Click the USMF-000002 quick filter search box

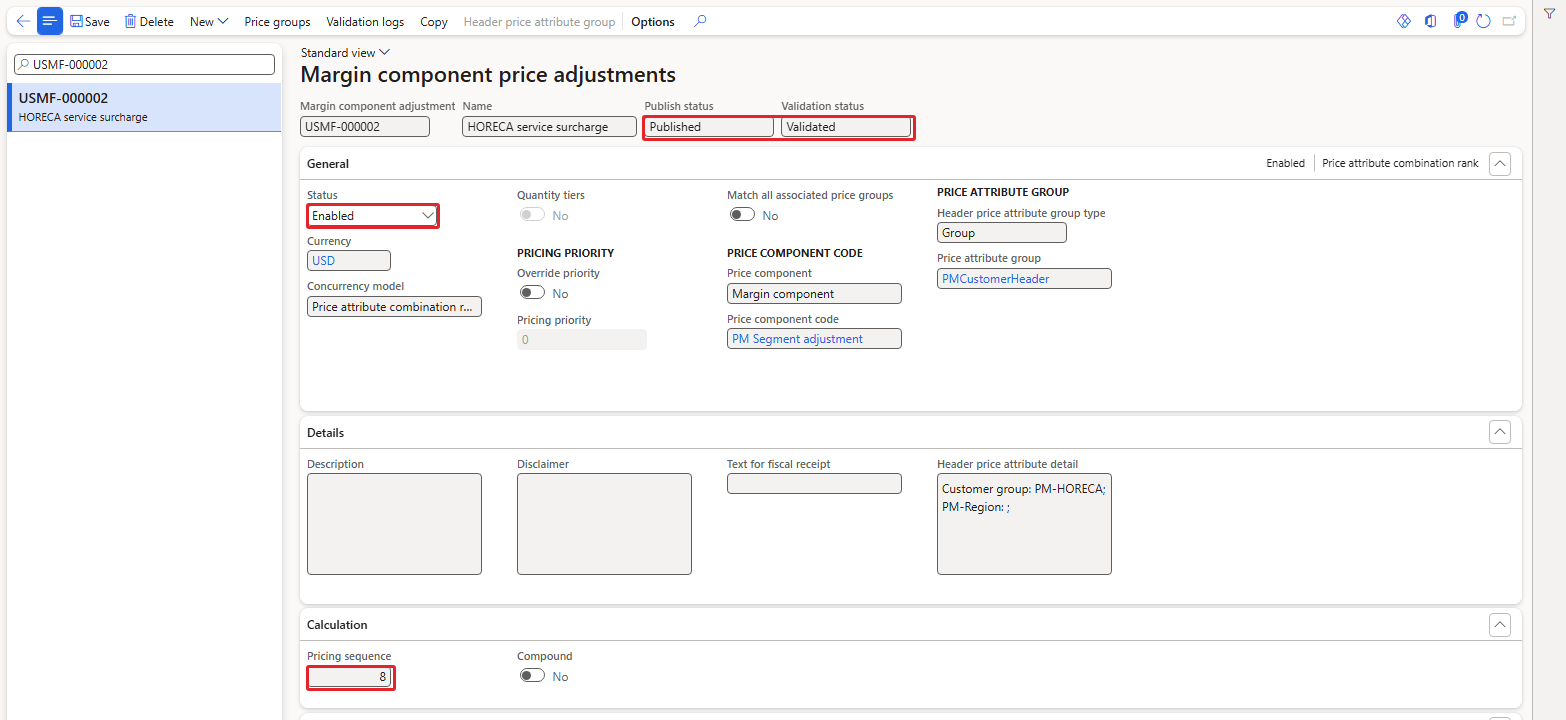pos(144,64)
